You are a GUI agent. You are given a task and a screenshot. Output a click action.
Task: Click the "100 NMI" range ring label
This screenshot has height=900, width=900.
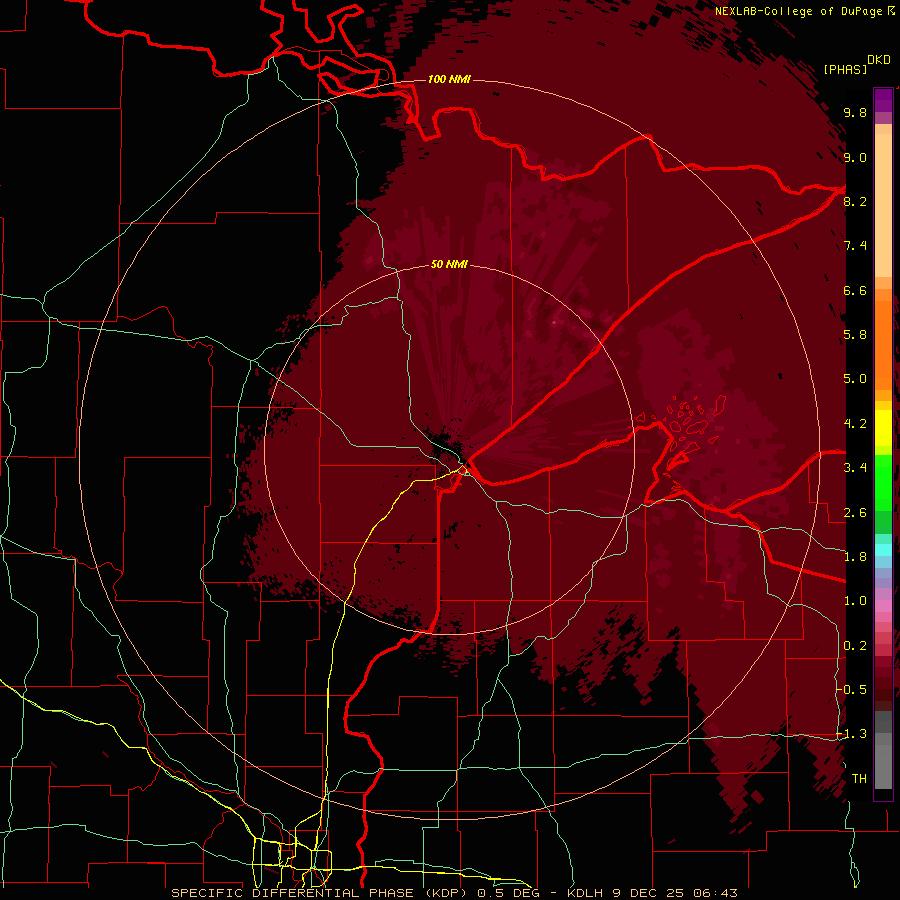tap(449, 79)
